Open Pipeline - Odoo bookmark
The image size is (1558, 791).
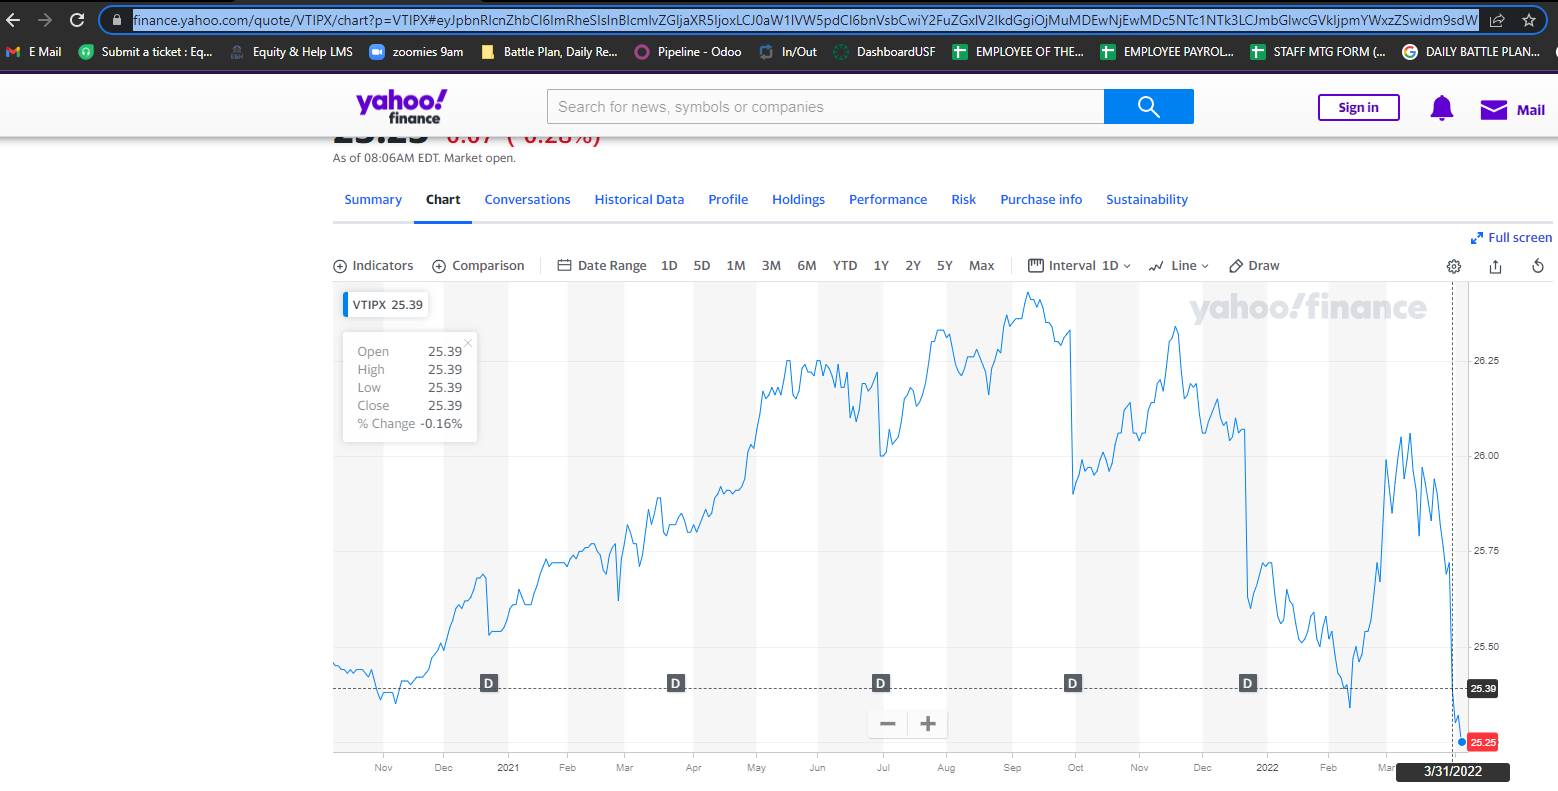tap(688, 52)
